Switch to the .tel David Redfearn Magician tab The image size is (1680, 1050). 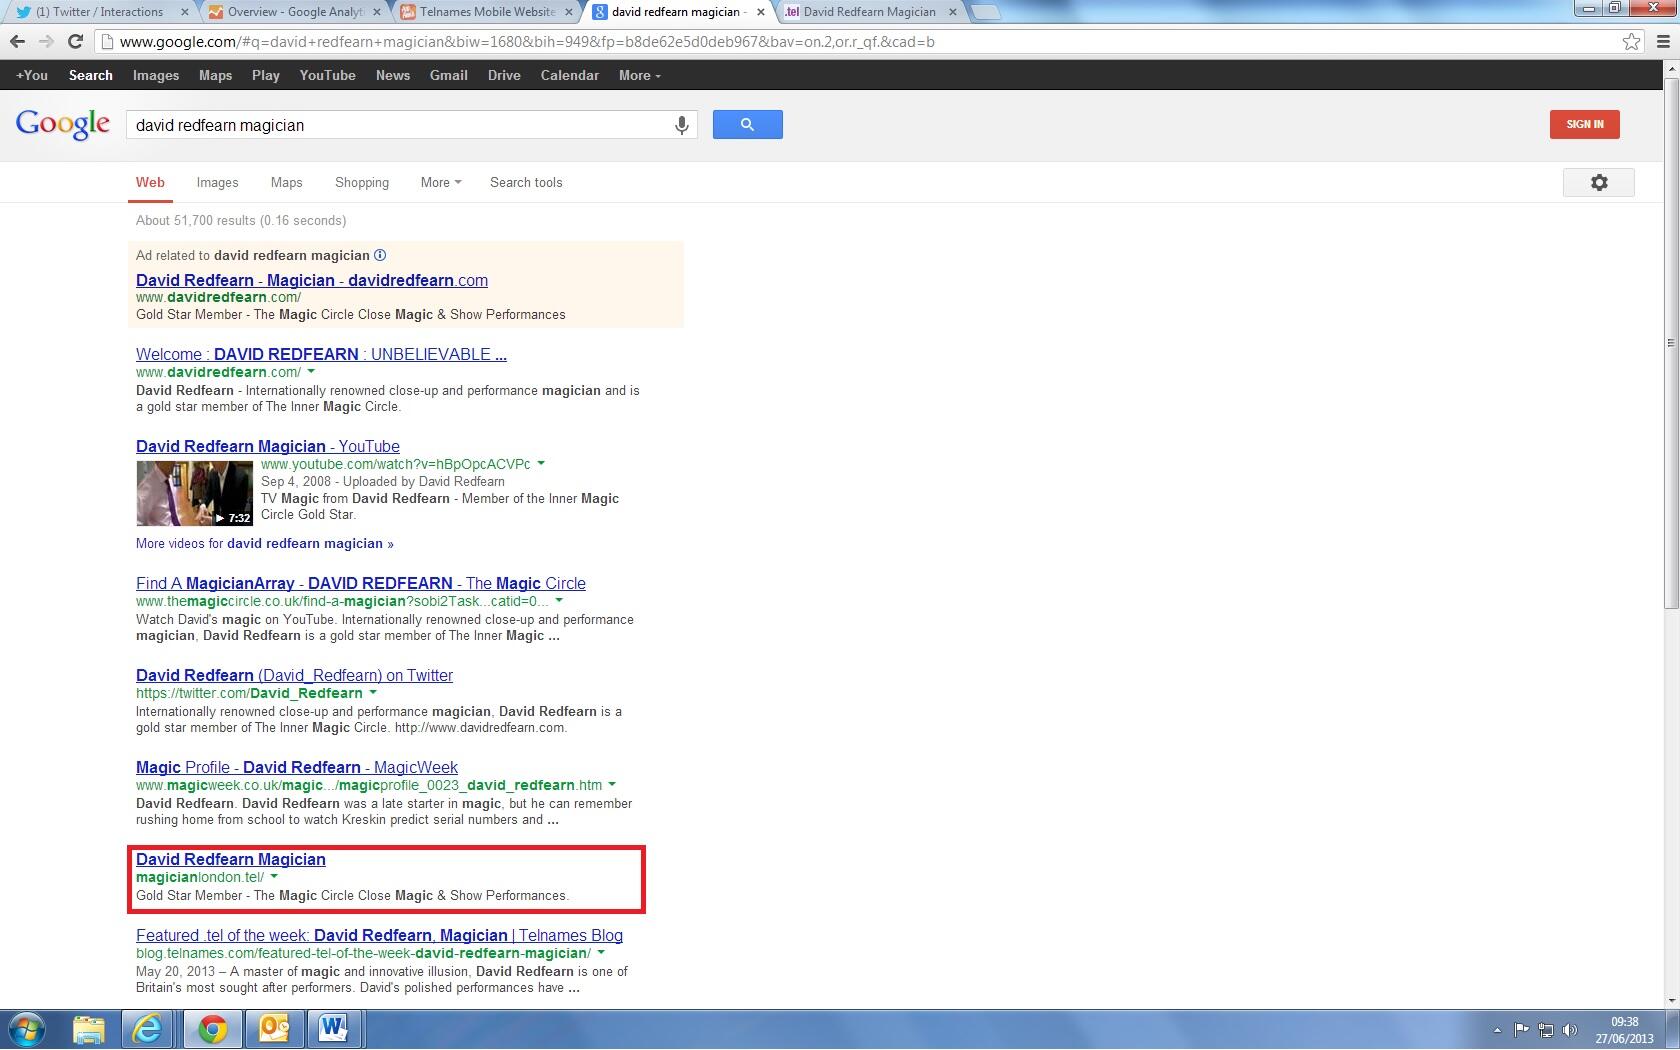(868, 12)
